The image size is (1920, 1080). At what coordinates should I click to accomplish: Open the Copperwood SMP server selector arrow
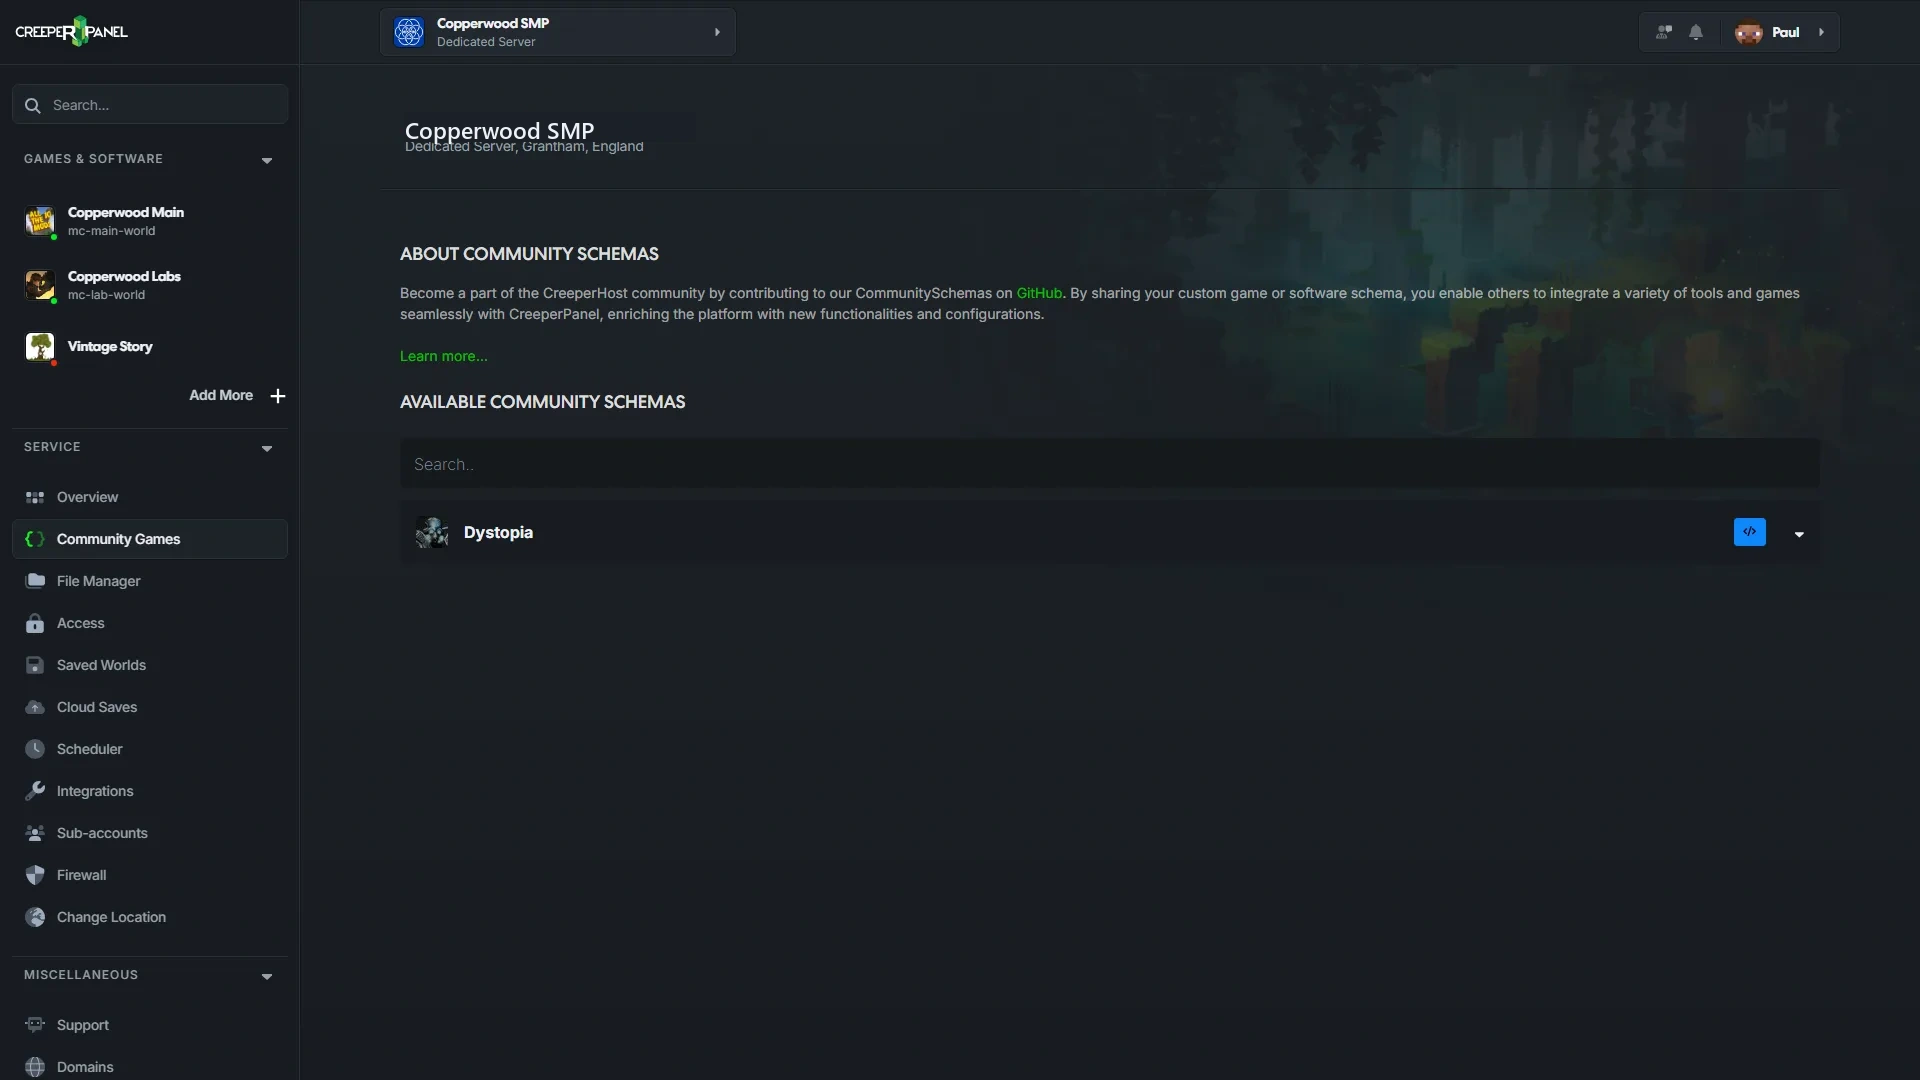(x=717, y=32)
